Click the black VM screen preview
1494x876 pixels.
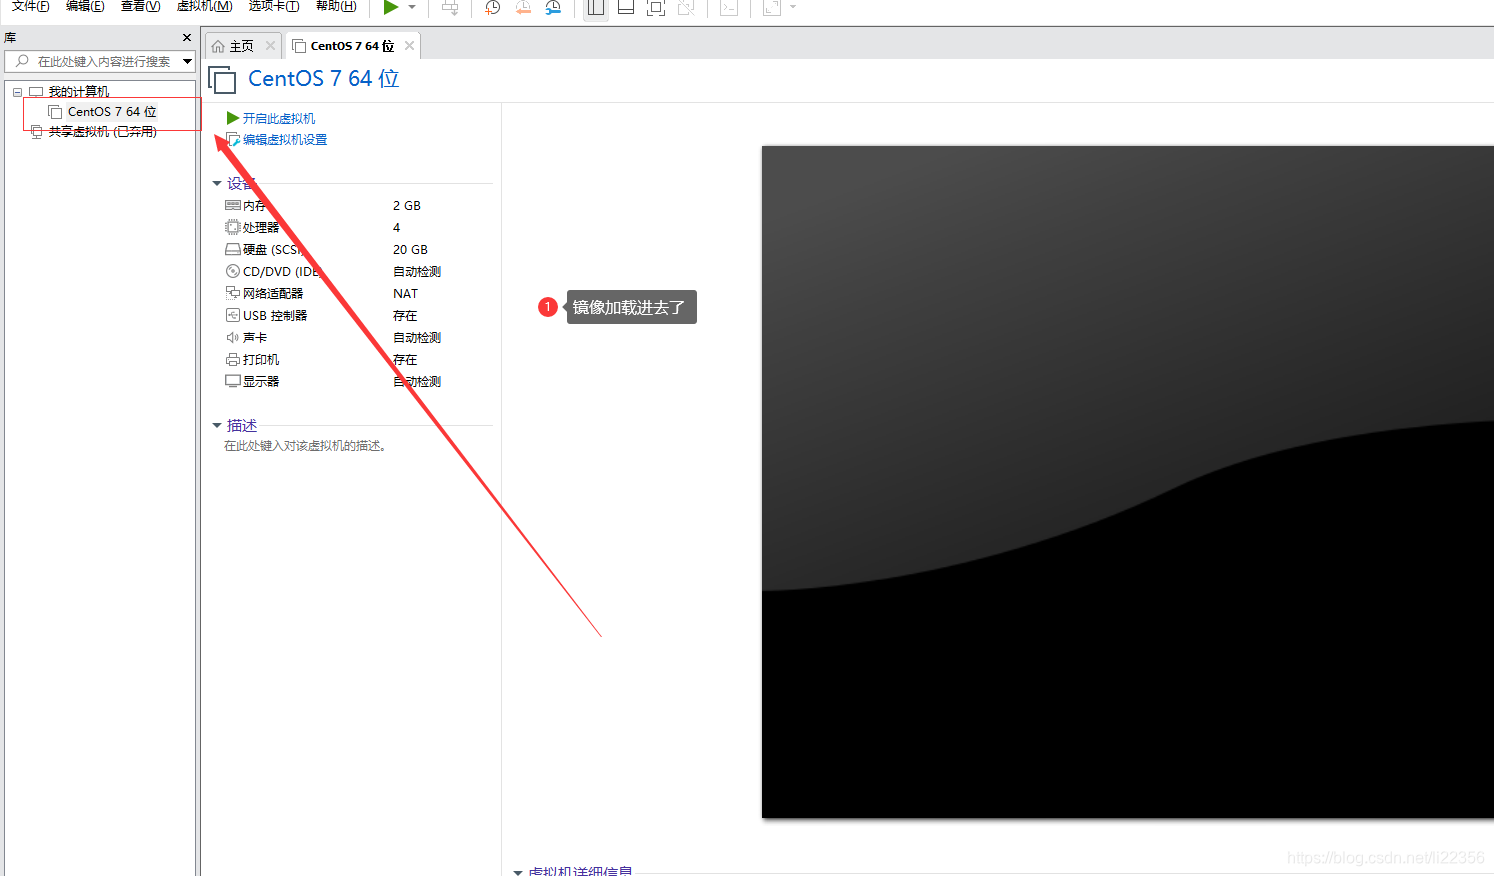click(1128, 482)
